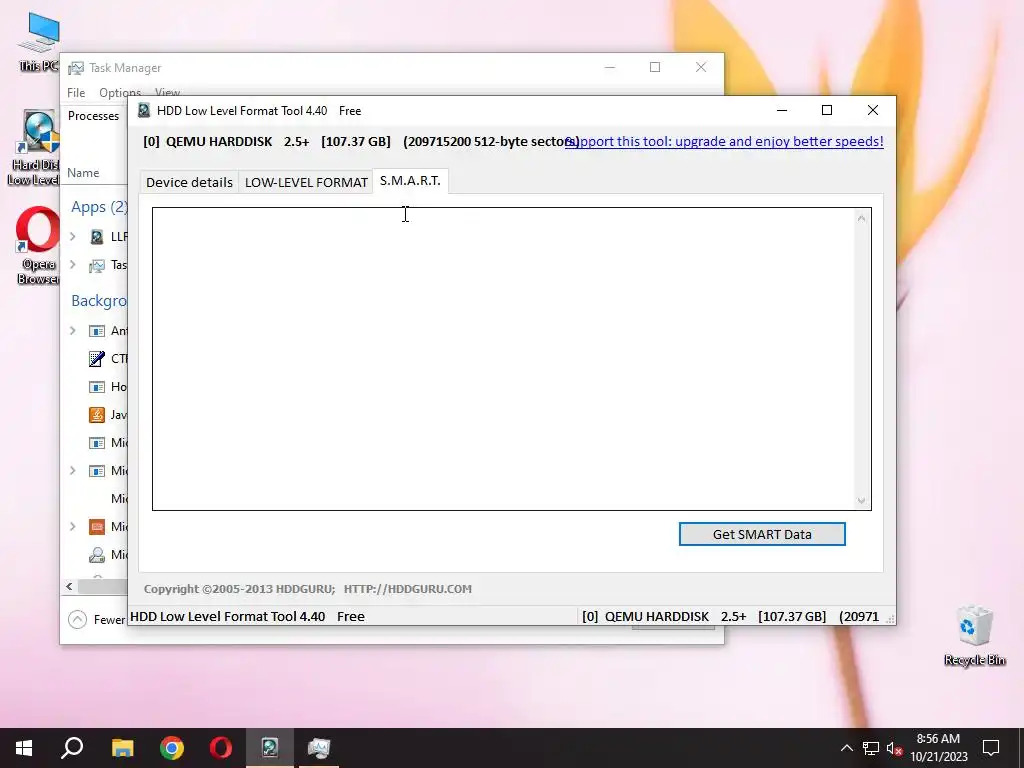The height and width of the screenshot is (768, 1024).
Task: Click the Task Manager taskbar button
Action: (319, 748)
